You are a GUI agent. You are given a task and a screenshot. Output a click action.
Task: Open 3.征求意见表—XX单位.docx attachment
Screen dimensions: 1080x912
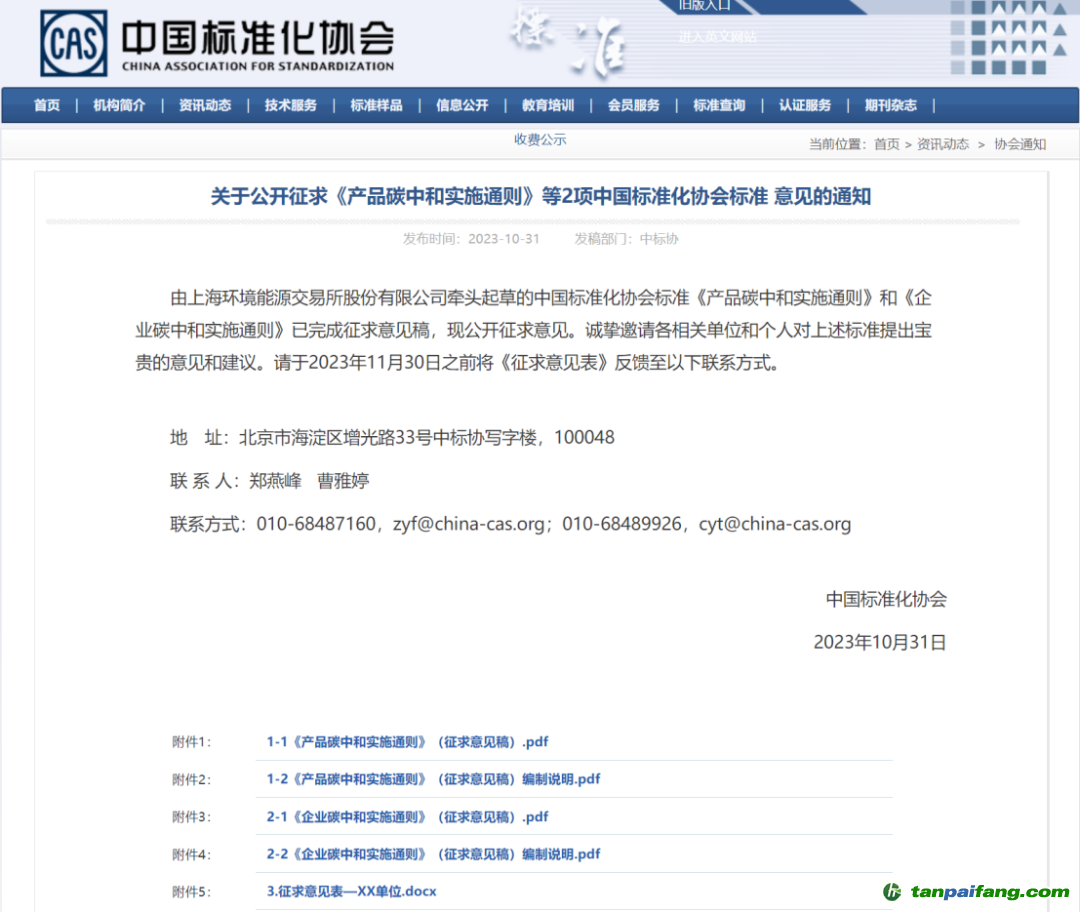tap(351, 891)
